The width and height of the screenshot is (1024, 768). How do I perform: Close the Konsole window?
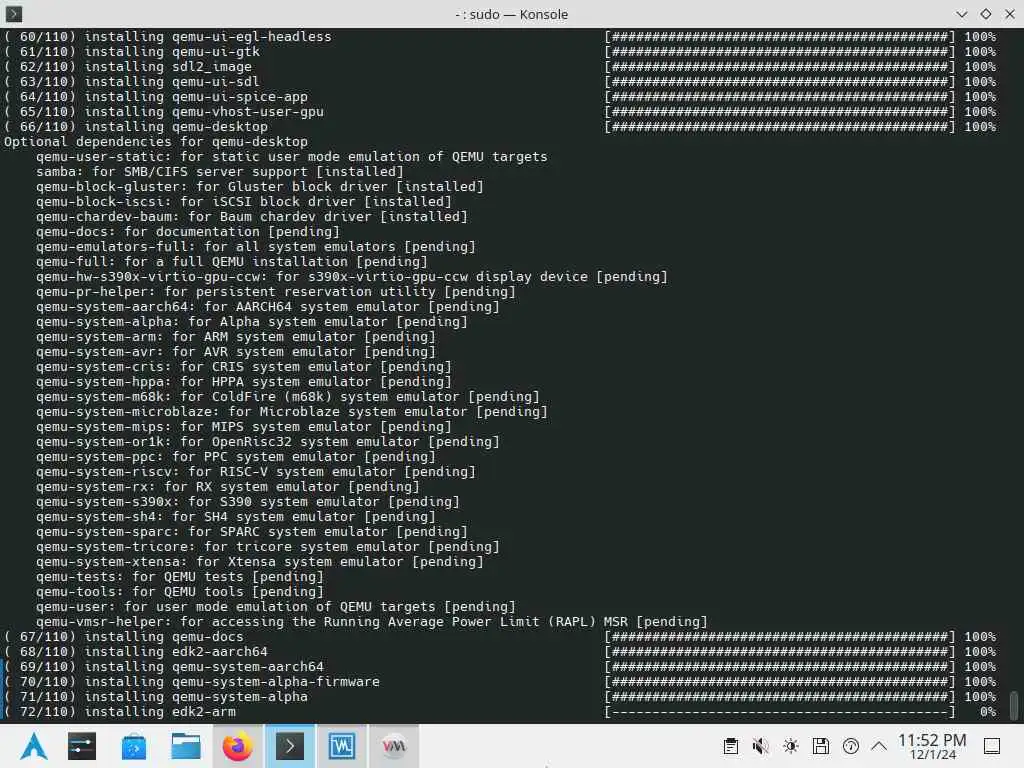(1010, 14)
